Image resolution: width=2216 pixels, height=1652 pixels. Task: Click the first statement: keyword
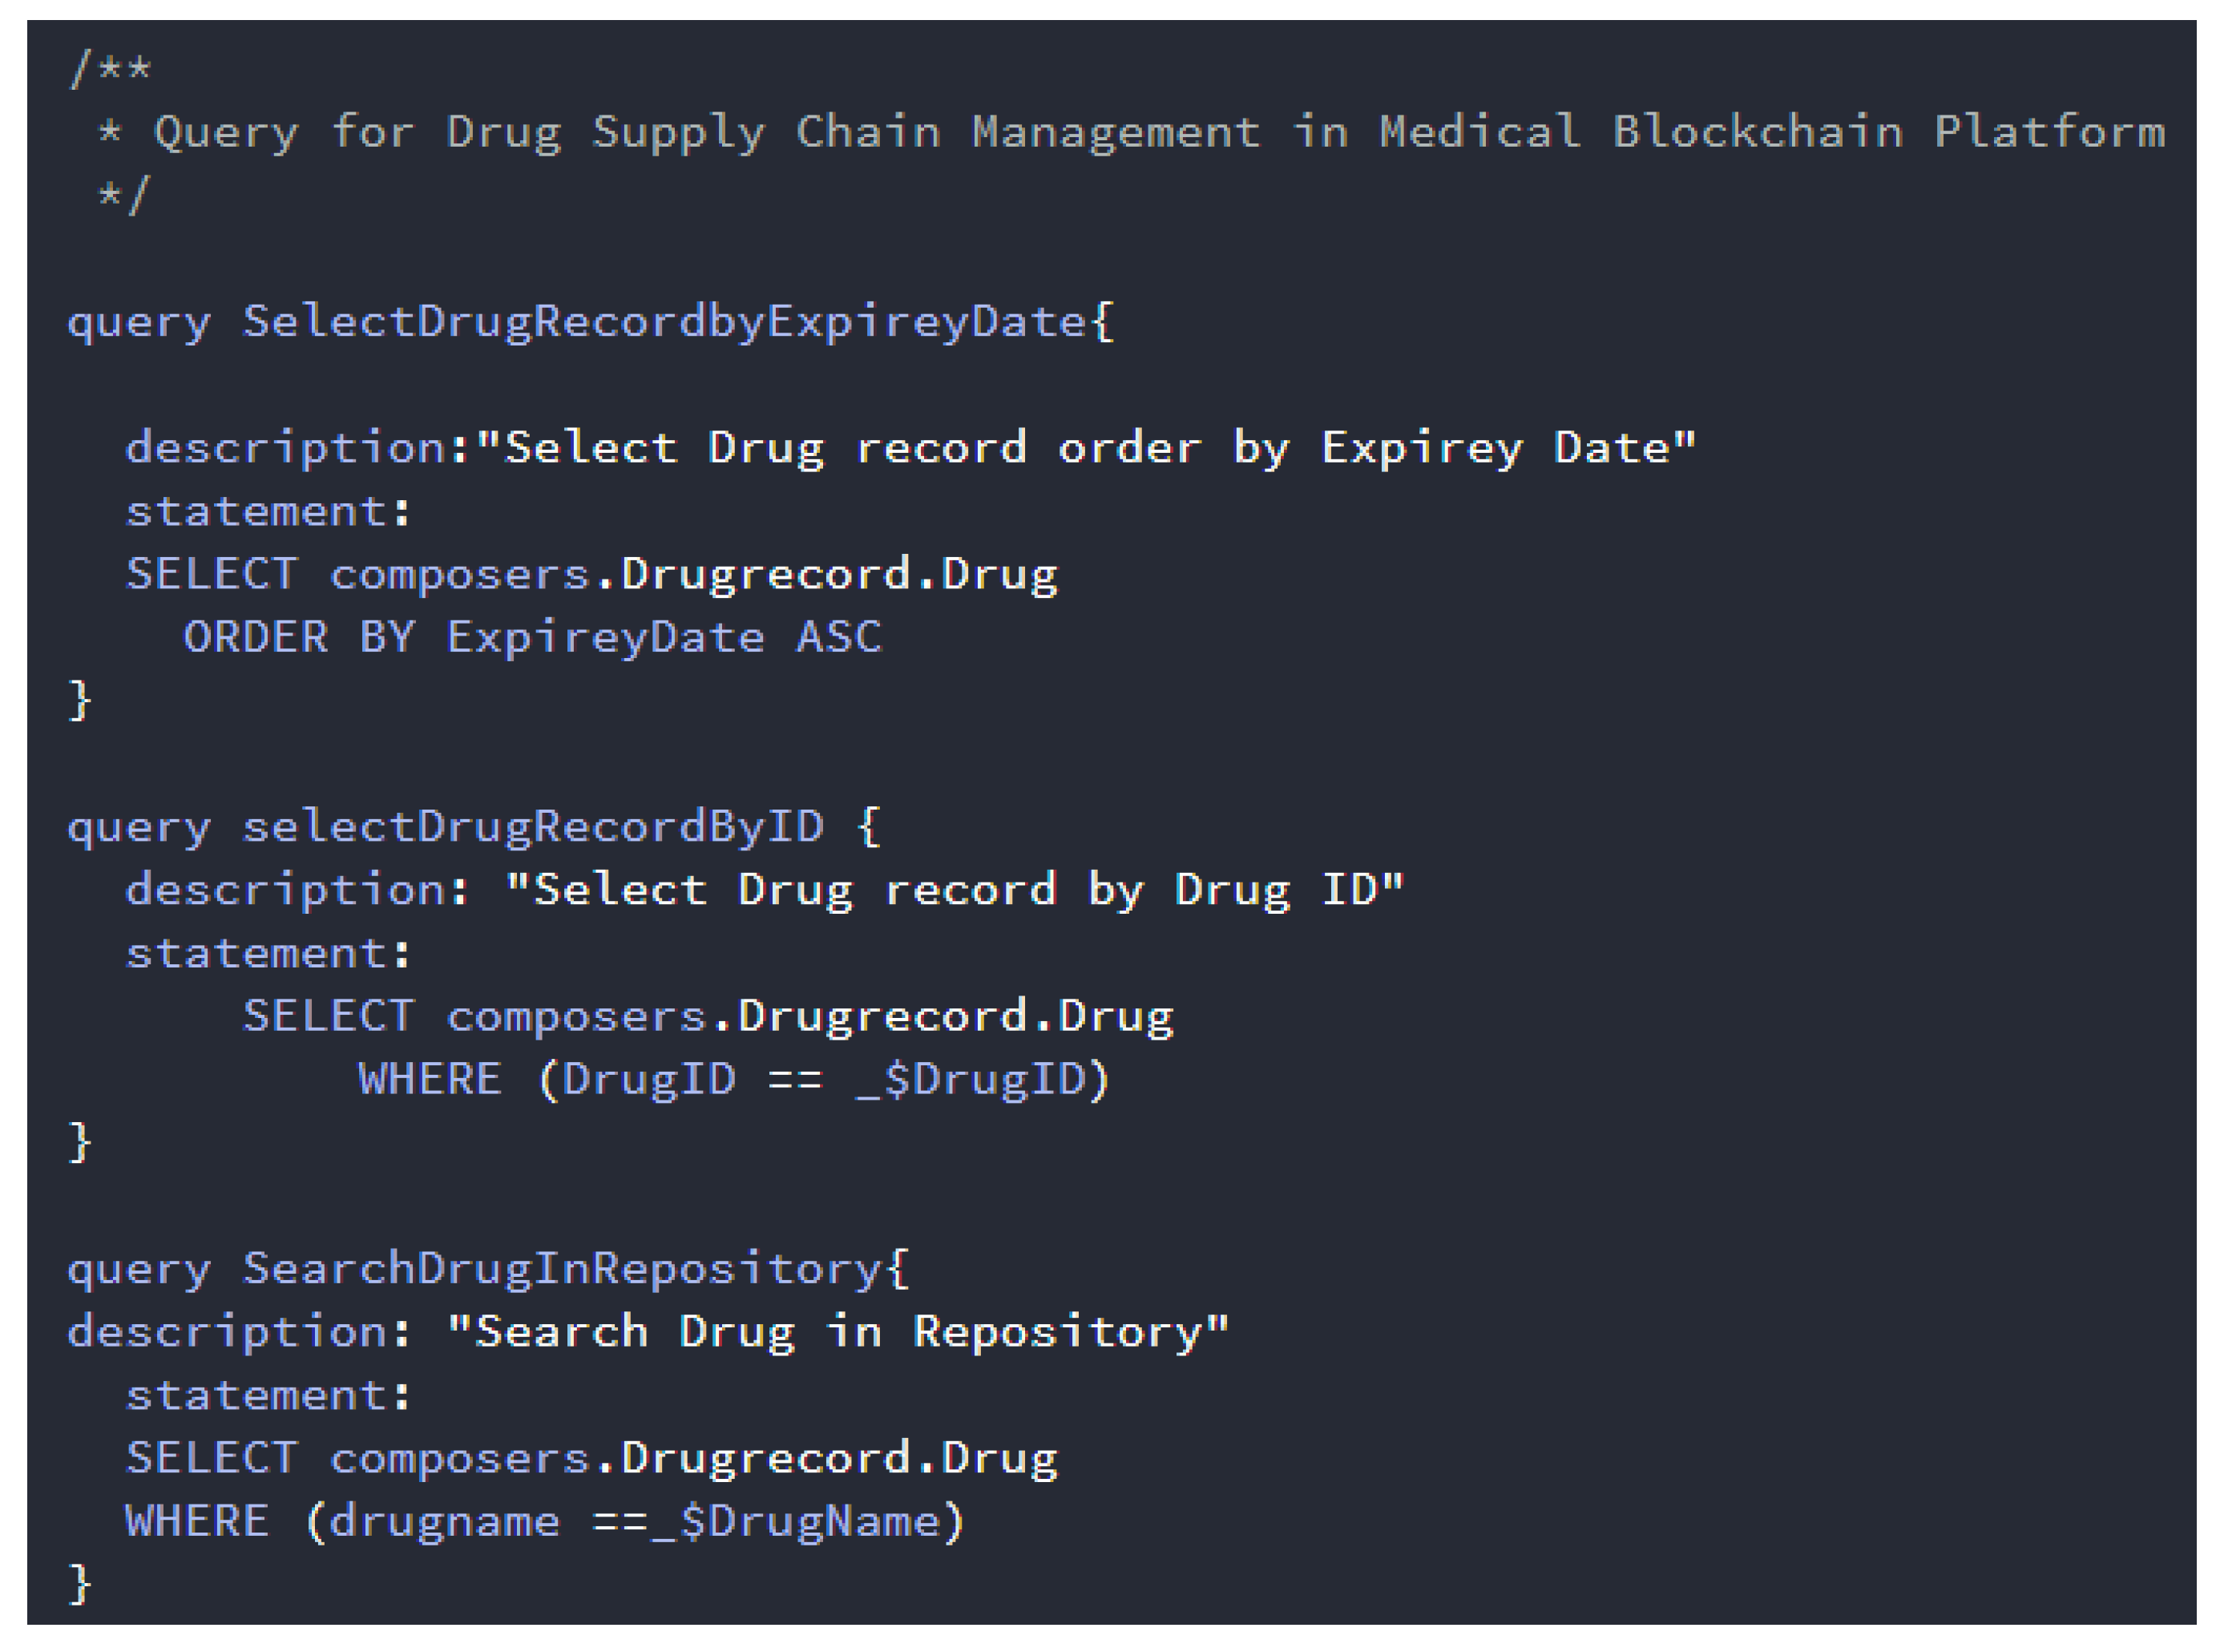click(268, 512)
